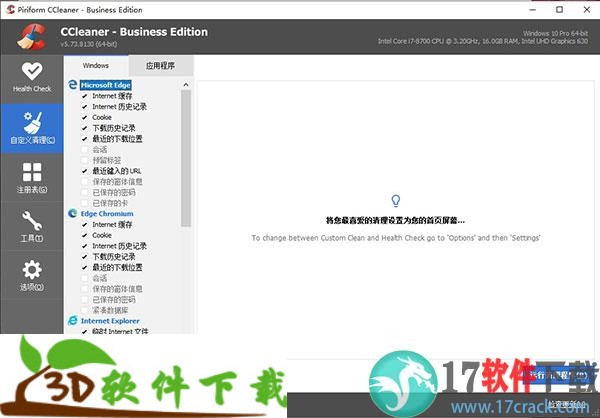Viewport: 600px width, 418px height.
Task: Click the 将您最喜爱的清理设置为您的首页屏幕 heading
Action: (395, 221)
